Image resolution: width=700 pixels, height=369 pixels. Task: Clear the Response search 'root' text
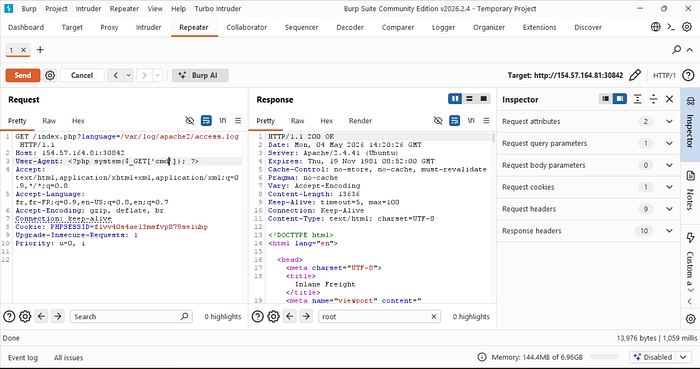pos(433,316)
